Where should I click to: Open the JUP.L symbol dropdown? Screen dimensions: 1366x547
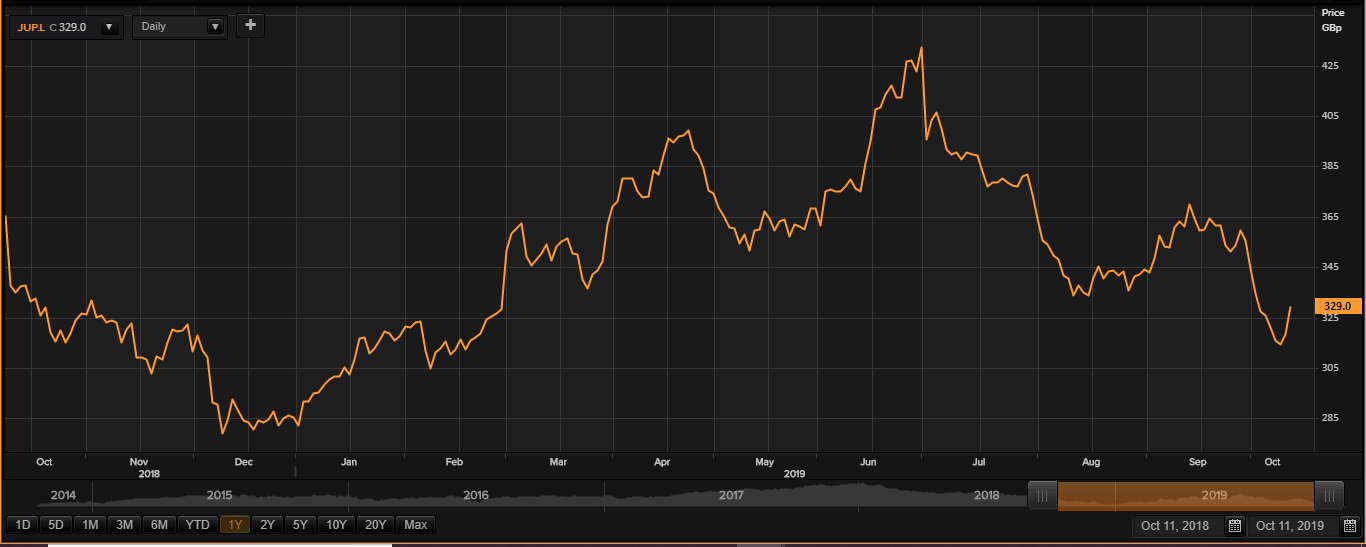[x=109, y=27]
